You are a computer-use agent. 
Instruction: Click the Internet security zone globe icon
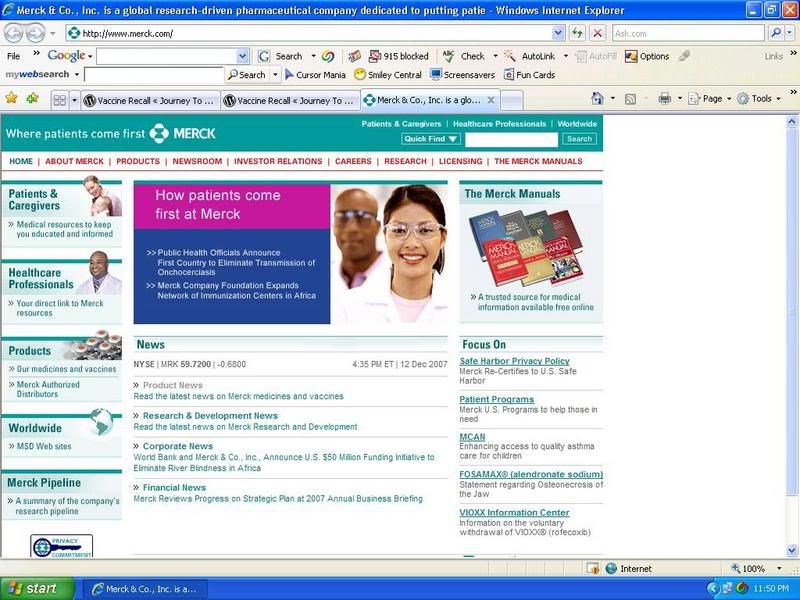pyautogui.click(x=611, y=568)
